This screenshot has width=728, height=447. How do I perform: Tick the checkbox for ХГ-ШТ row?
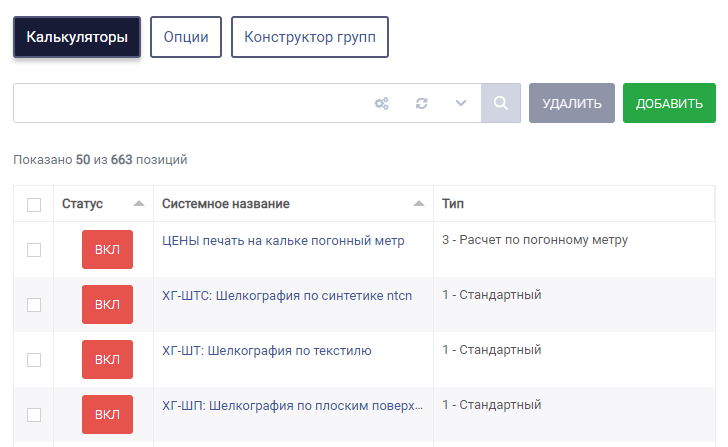(34, 360)
